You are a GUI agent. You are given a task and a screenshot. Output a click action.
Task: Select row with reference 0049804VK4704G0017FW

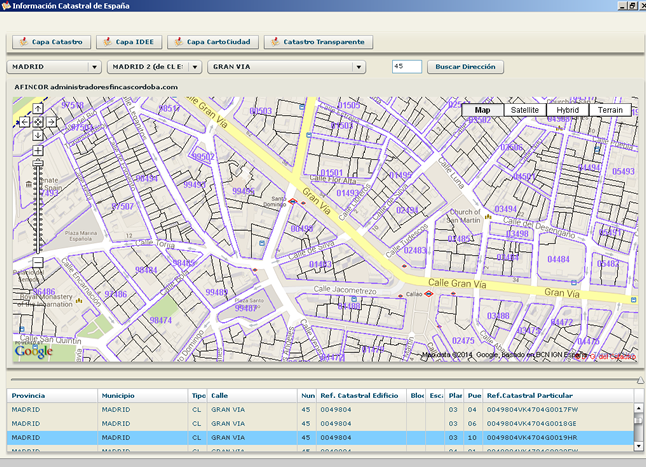[320, 410]
